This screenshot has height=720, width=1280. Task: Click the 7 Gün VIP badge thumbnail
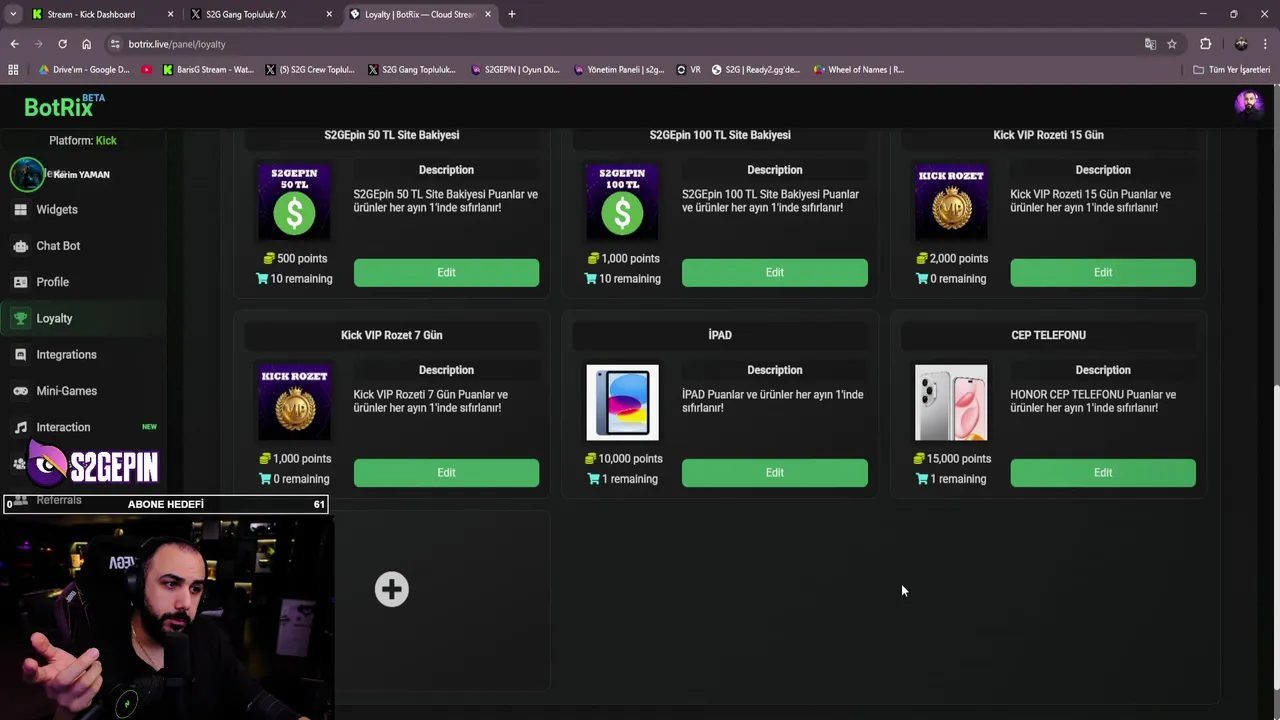coord(294,402)
